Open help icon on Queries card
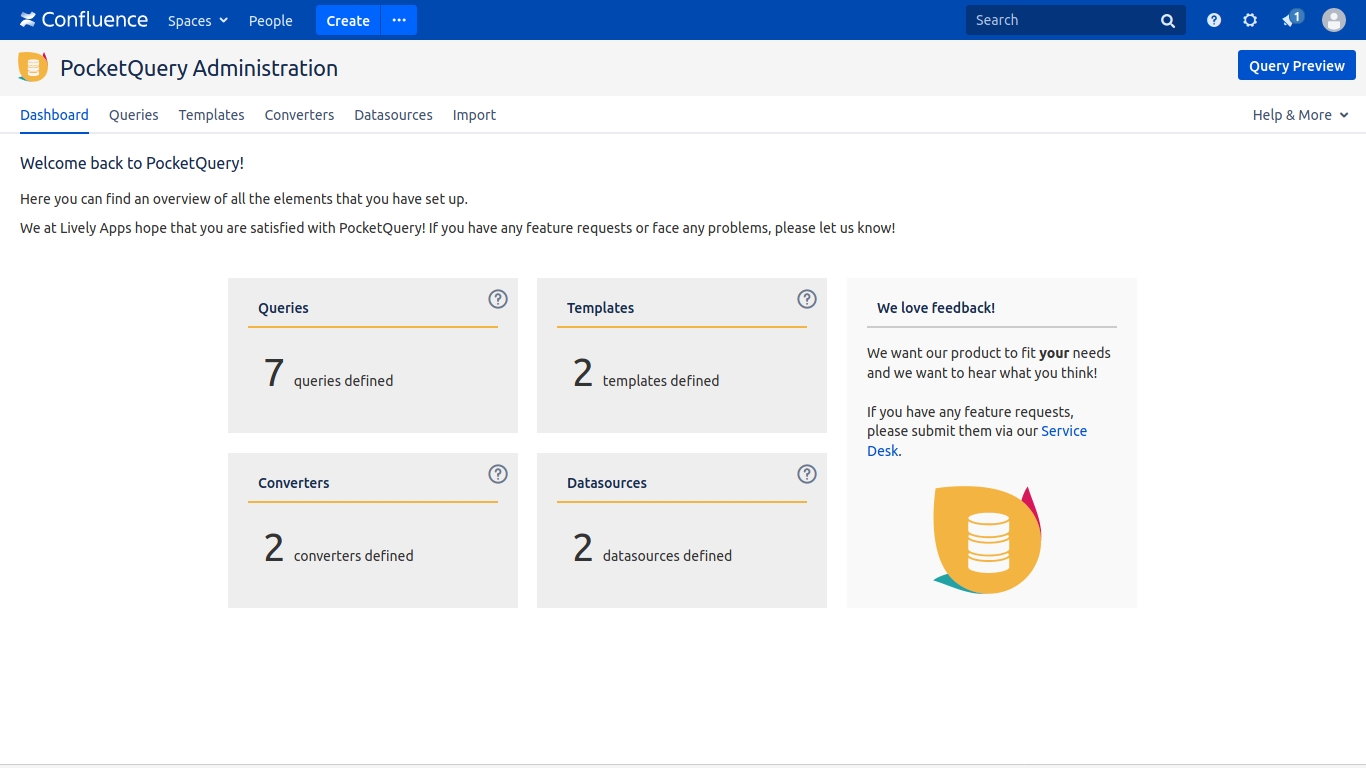This screenshot has width=1366, height=768. (x=498, y=299)
